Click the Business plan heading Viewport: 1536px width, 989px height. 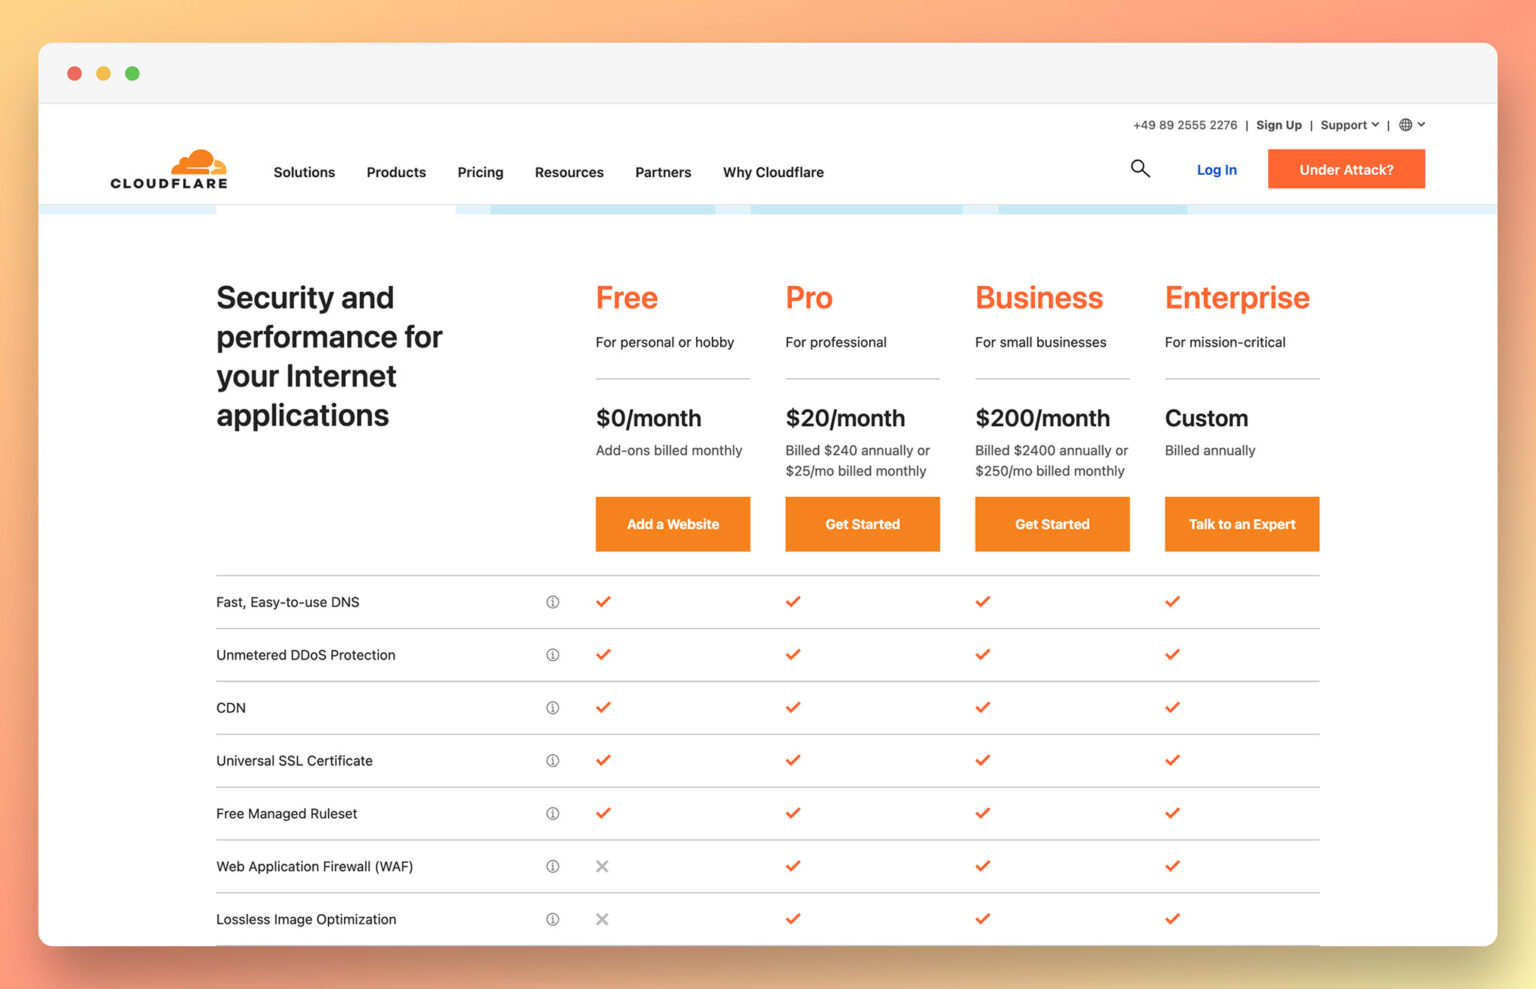tap(1039, 298)
